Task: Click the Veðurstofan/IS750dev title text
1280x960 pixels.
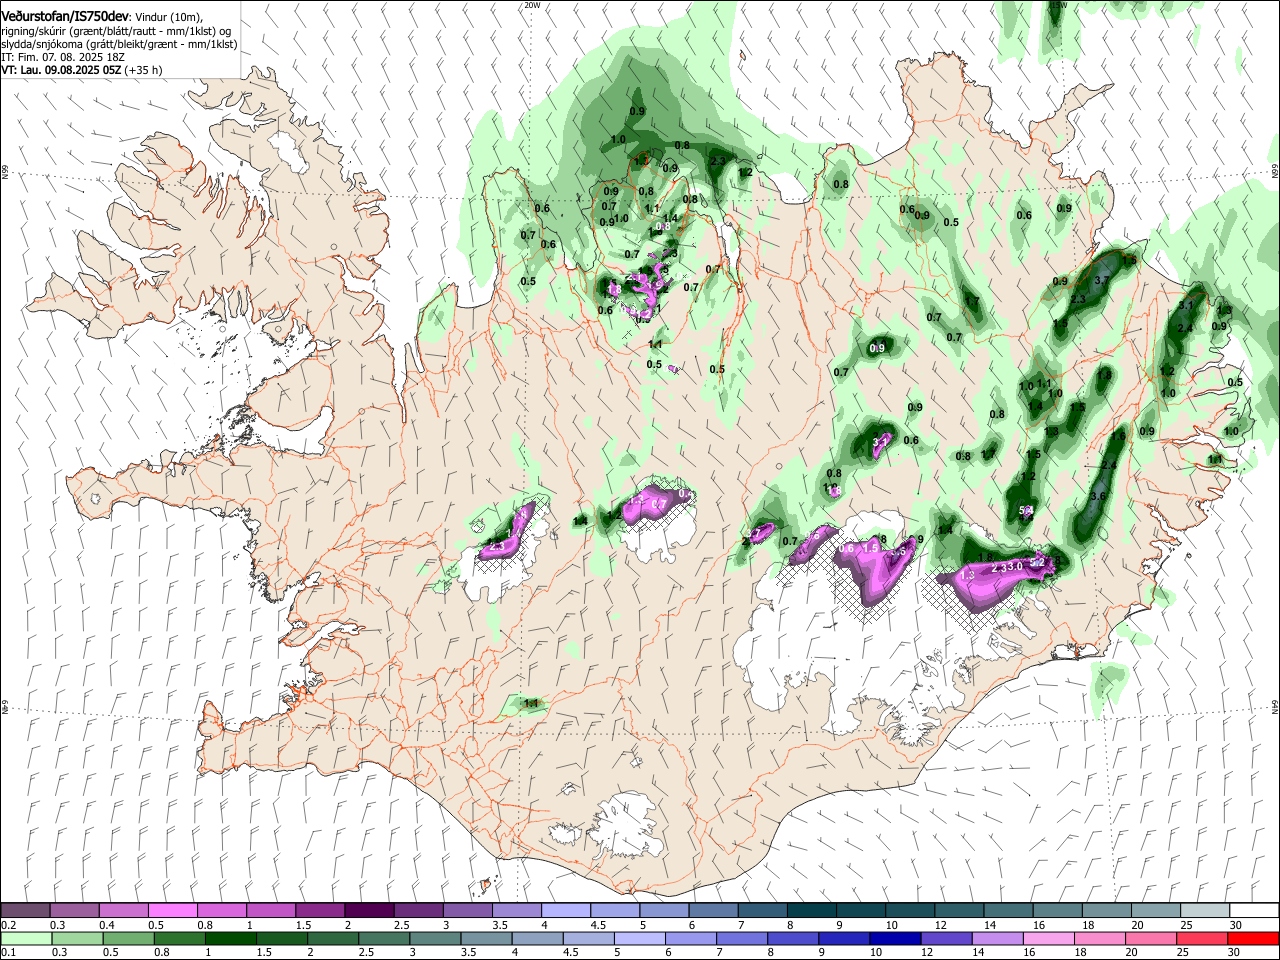Action: (65, 17)
